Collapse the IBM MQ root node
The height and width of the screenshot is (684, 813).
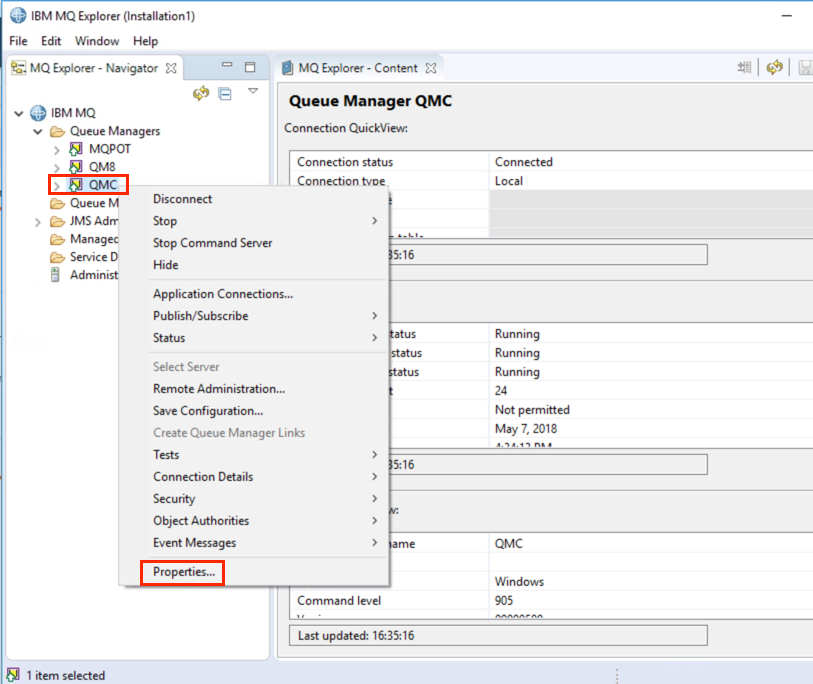tap(19, 113)
